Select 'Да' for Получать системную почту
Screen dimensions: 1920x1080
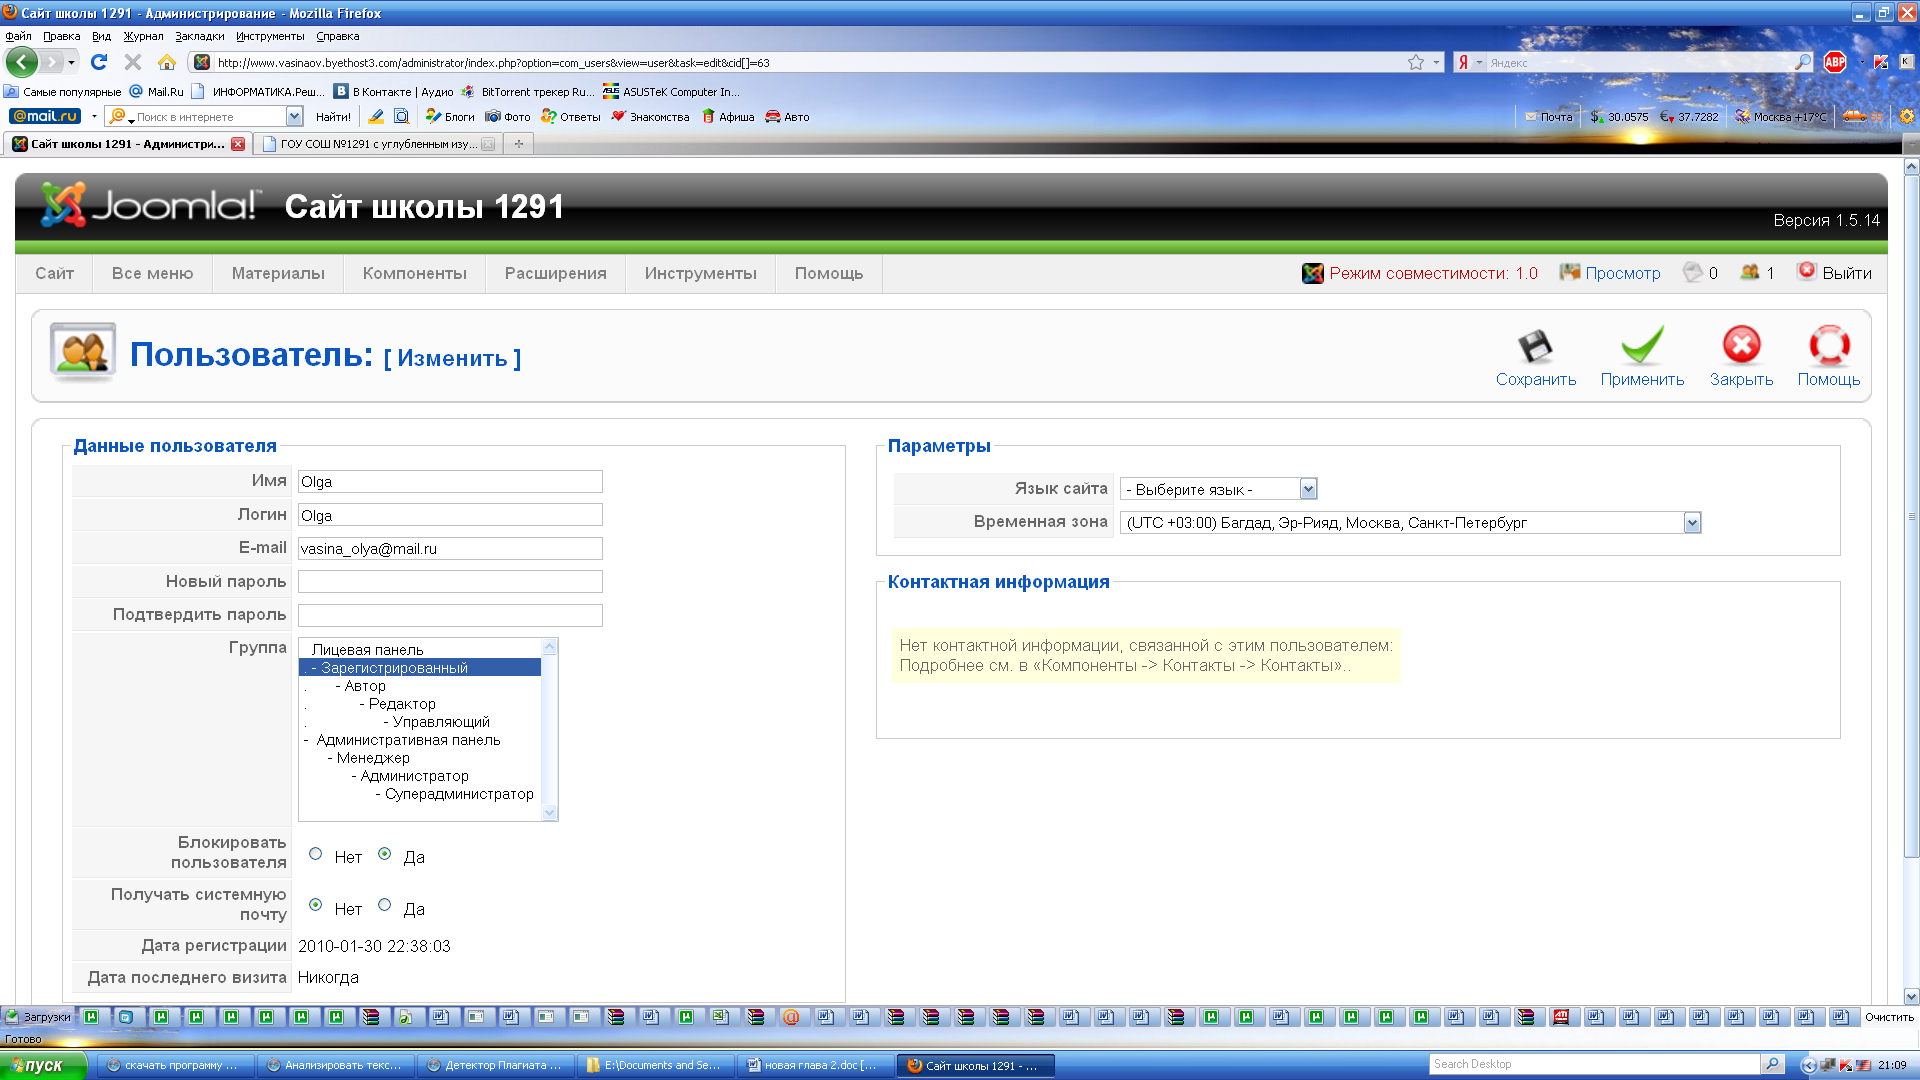click(x=384, y=905)
